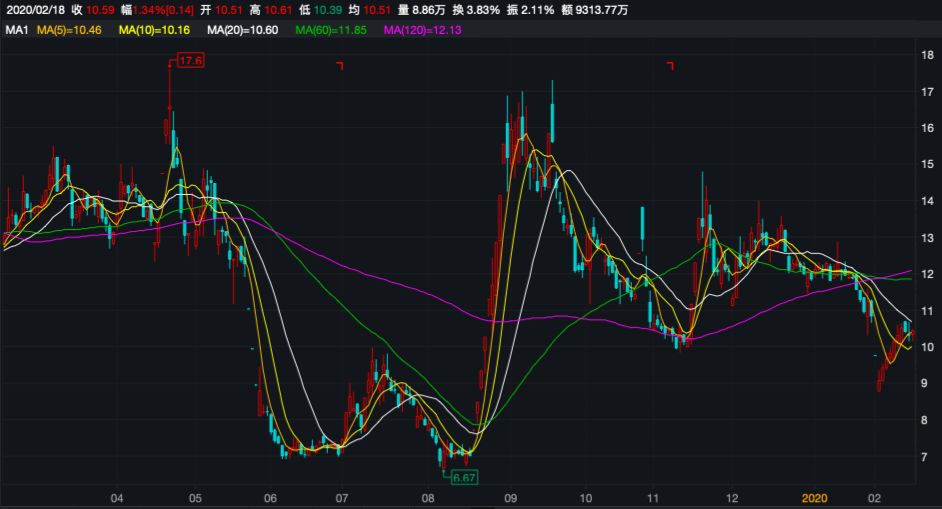This screenshot has height=509, width=942.
Task: Click the closing price 10.59 value
Action: 100,10
